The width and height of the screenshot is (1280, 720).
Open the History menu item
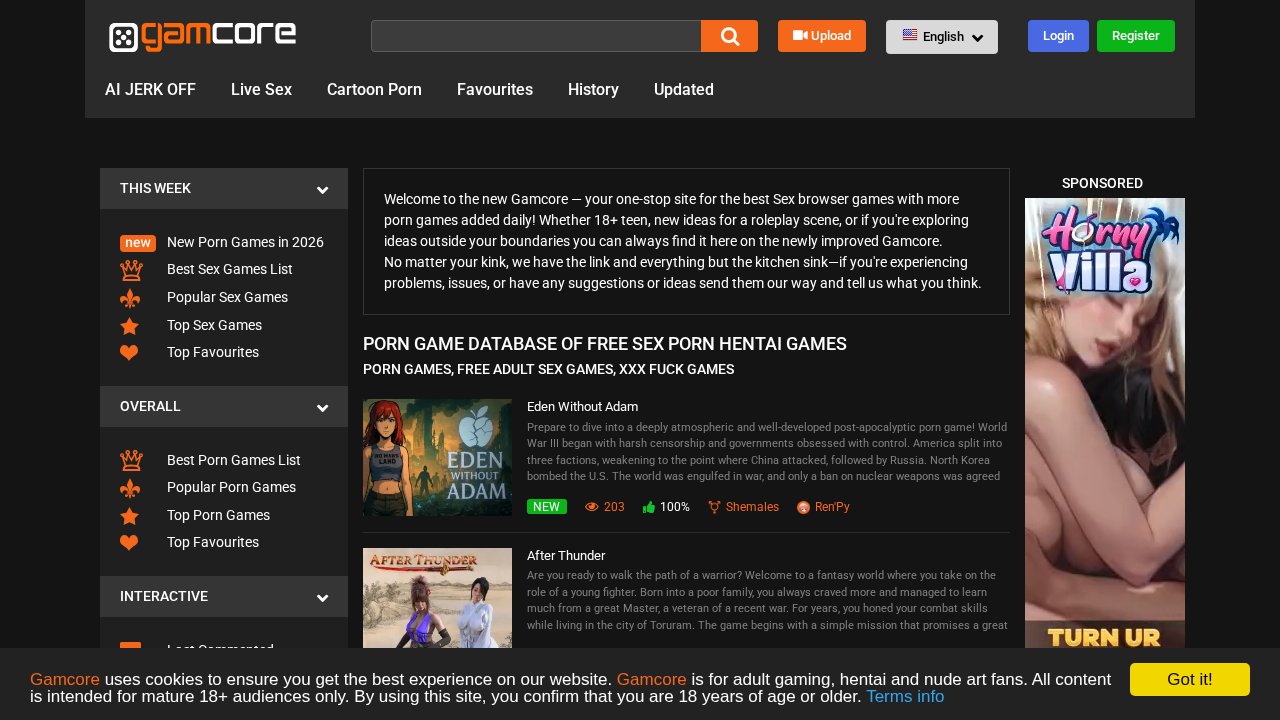click(593, 90)
